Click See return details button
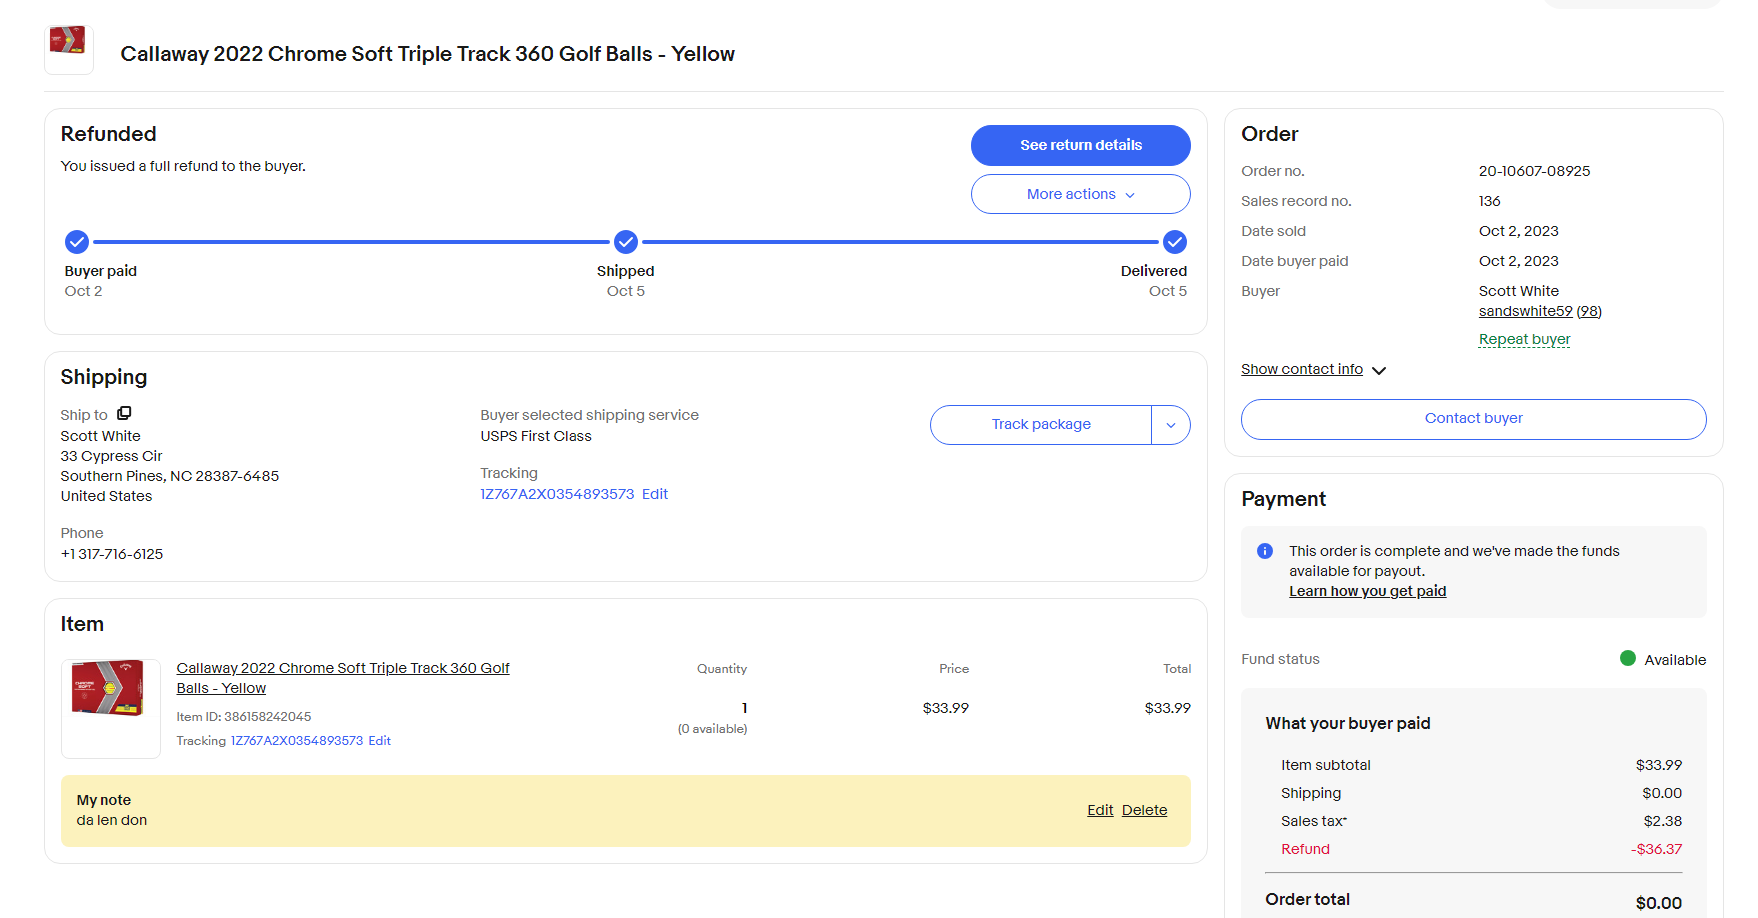The width and height of the screenshot is (1758, 918). [1080, 145]
